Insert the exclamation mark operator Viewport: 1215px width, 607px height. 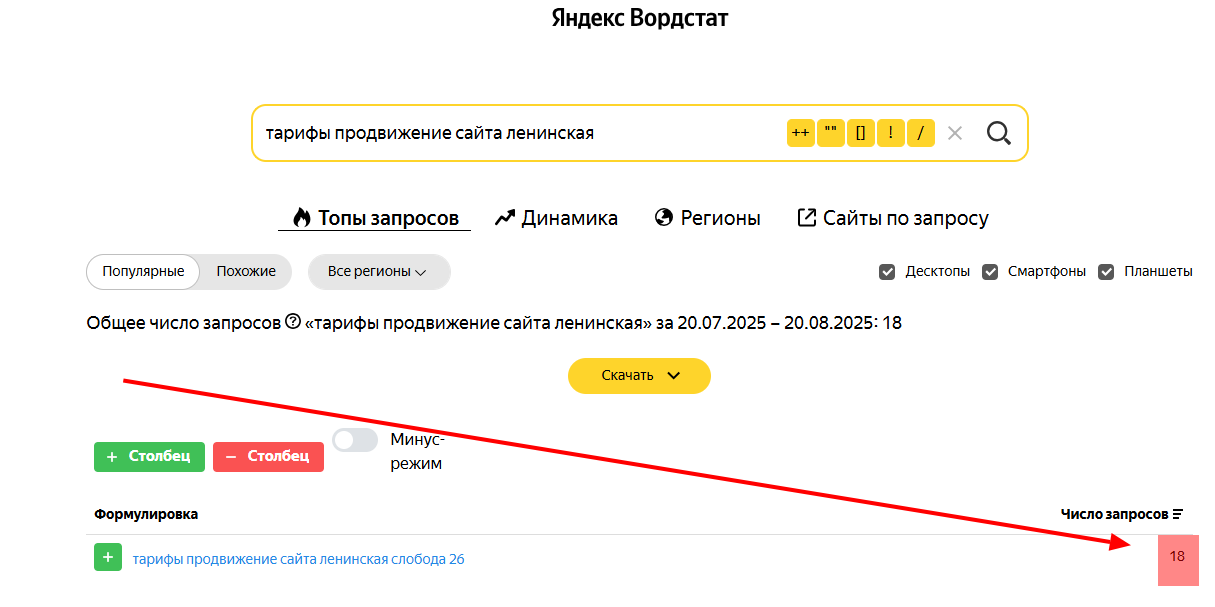click(891, 133)
